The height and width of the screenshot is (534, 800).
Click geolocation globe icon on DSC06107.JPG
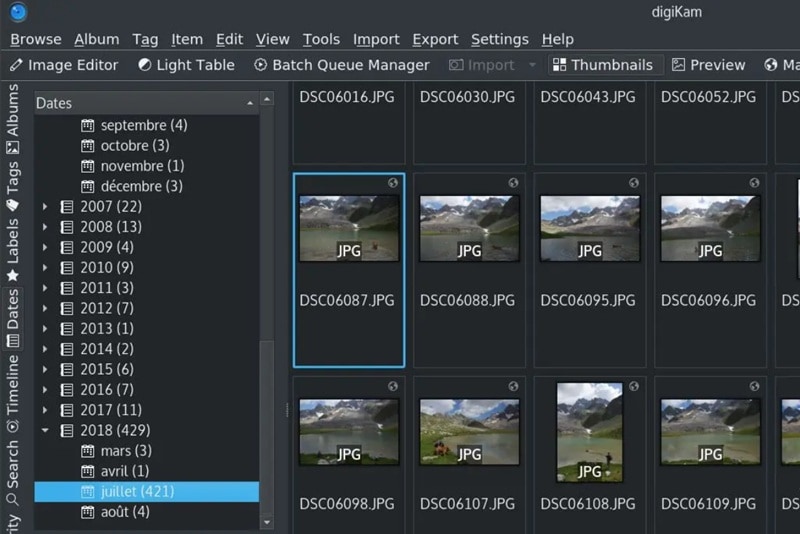point(513,386)
